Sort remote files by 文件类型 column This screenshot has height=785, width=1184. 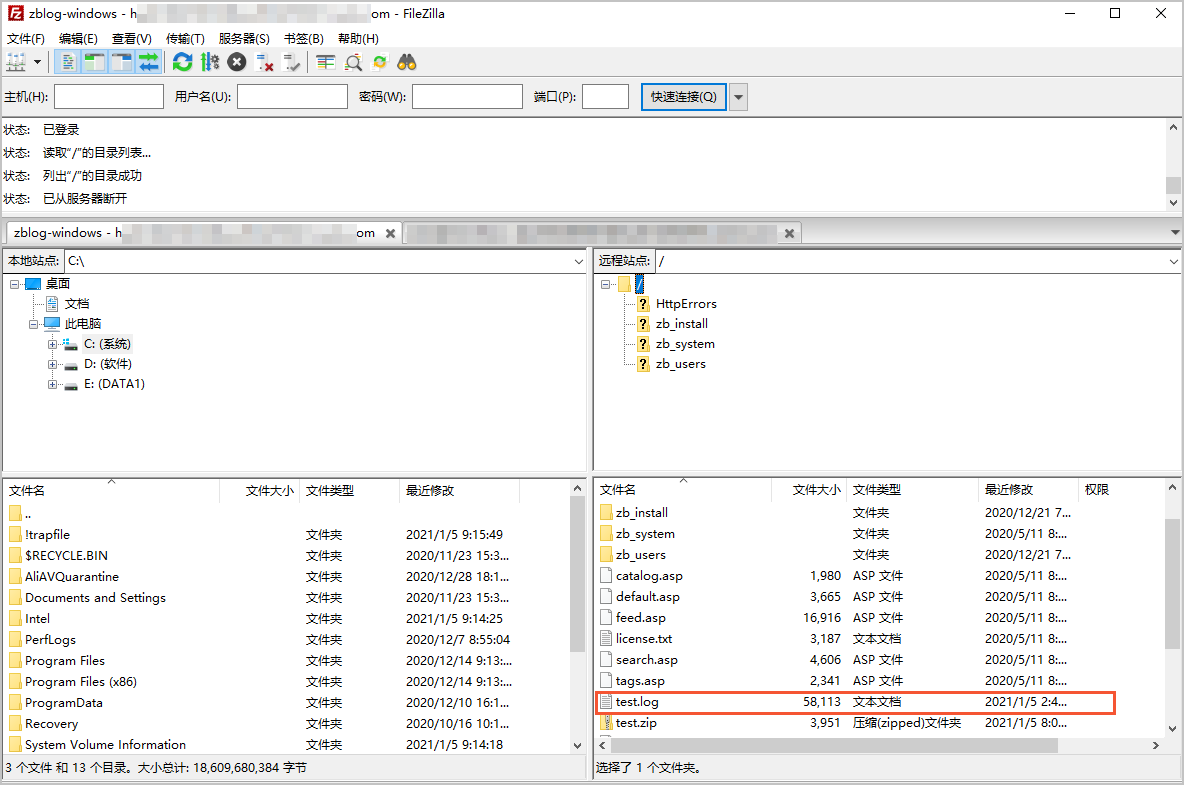(912, 490)
